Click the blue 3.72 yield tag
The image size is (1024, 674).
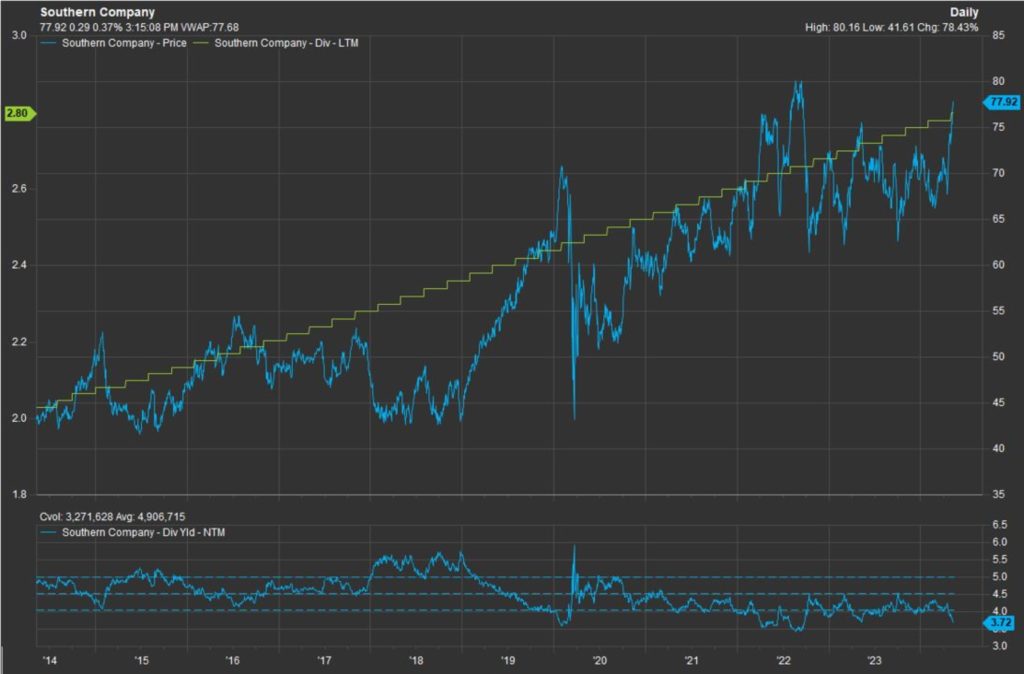pyautogui.click(x=1000, y=623)
